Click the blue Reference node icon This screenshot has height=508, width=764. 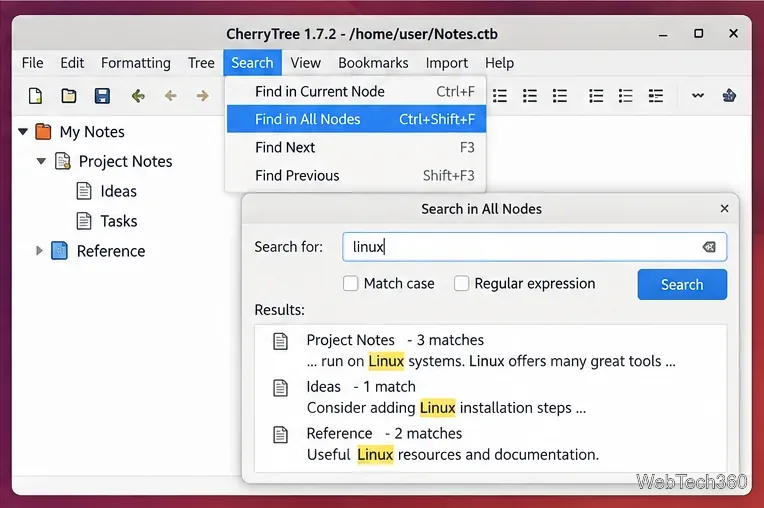59,251
